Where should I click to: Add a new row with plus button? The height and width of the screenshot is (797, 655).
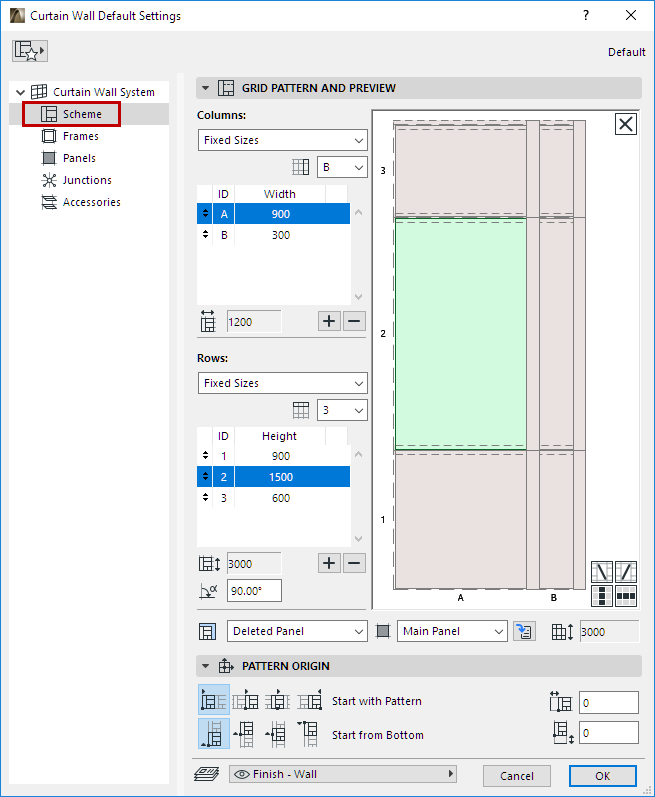pos(329,563)
